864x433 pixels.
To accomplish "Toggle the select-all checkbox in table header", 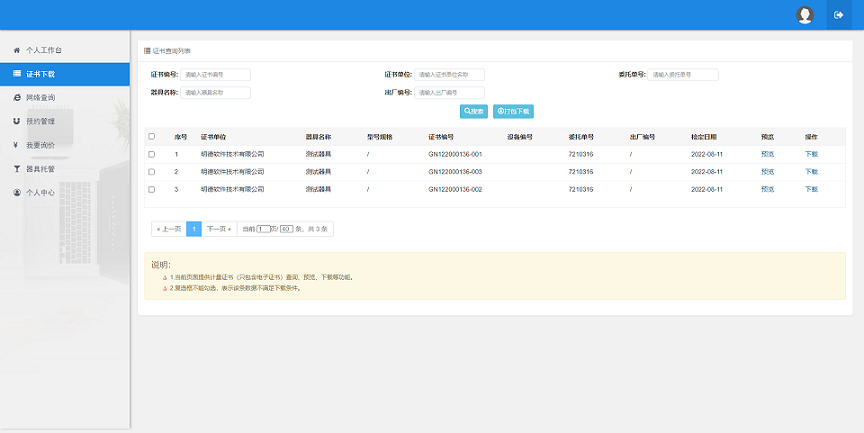I will (x=152, y=136).
